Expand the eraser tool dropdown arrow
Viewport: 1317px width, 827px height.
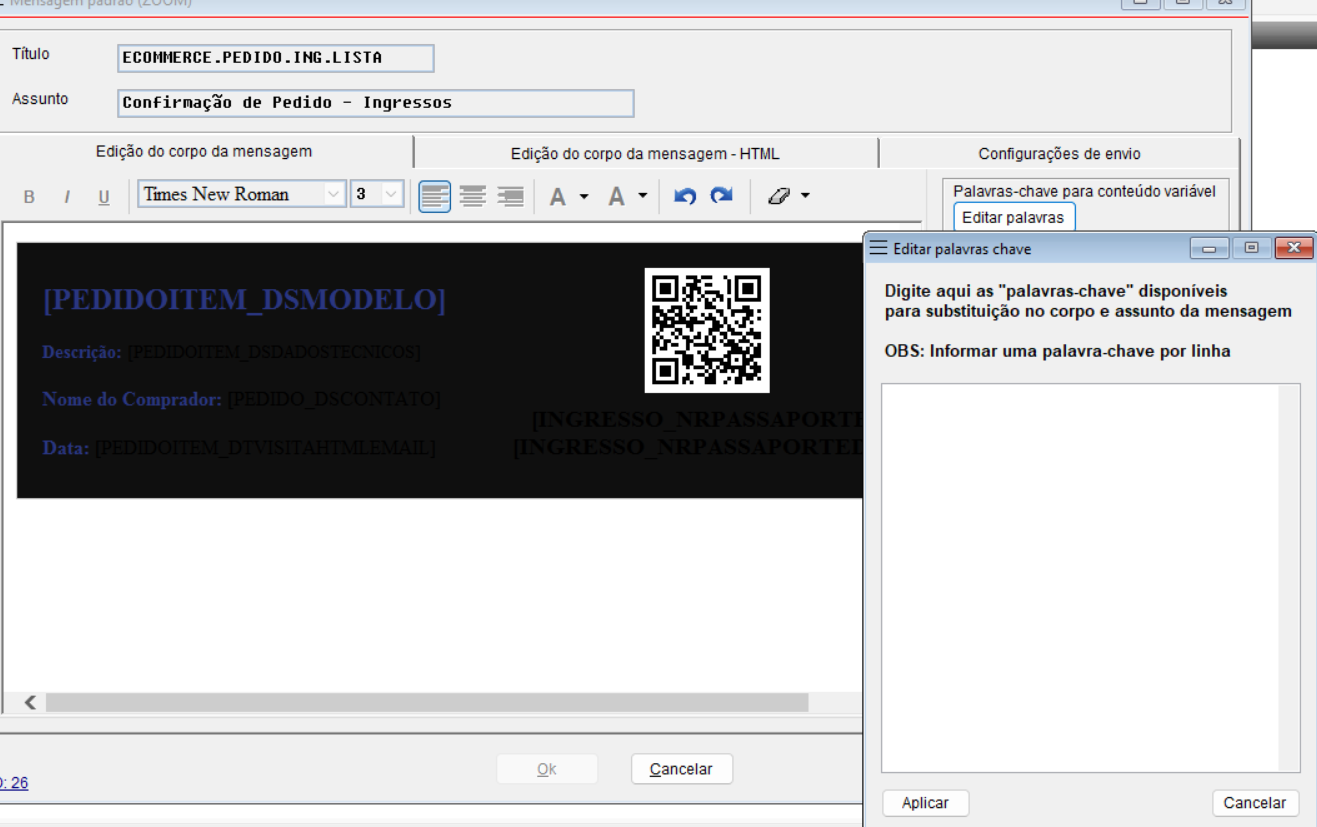[805, 196]
